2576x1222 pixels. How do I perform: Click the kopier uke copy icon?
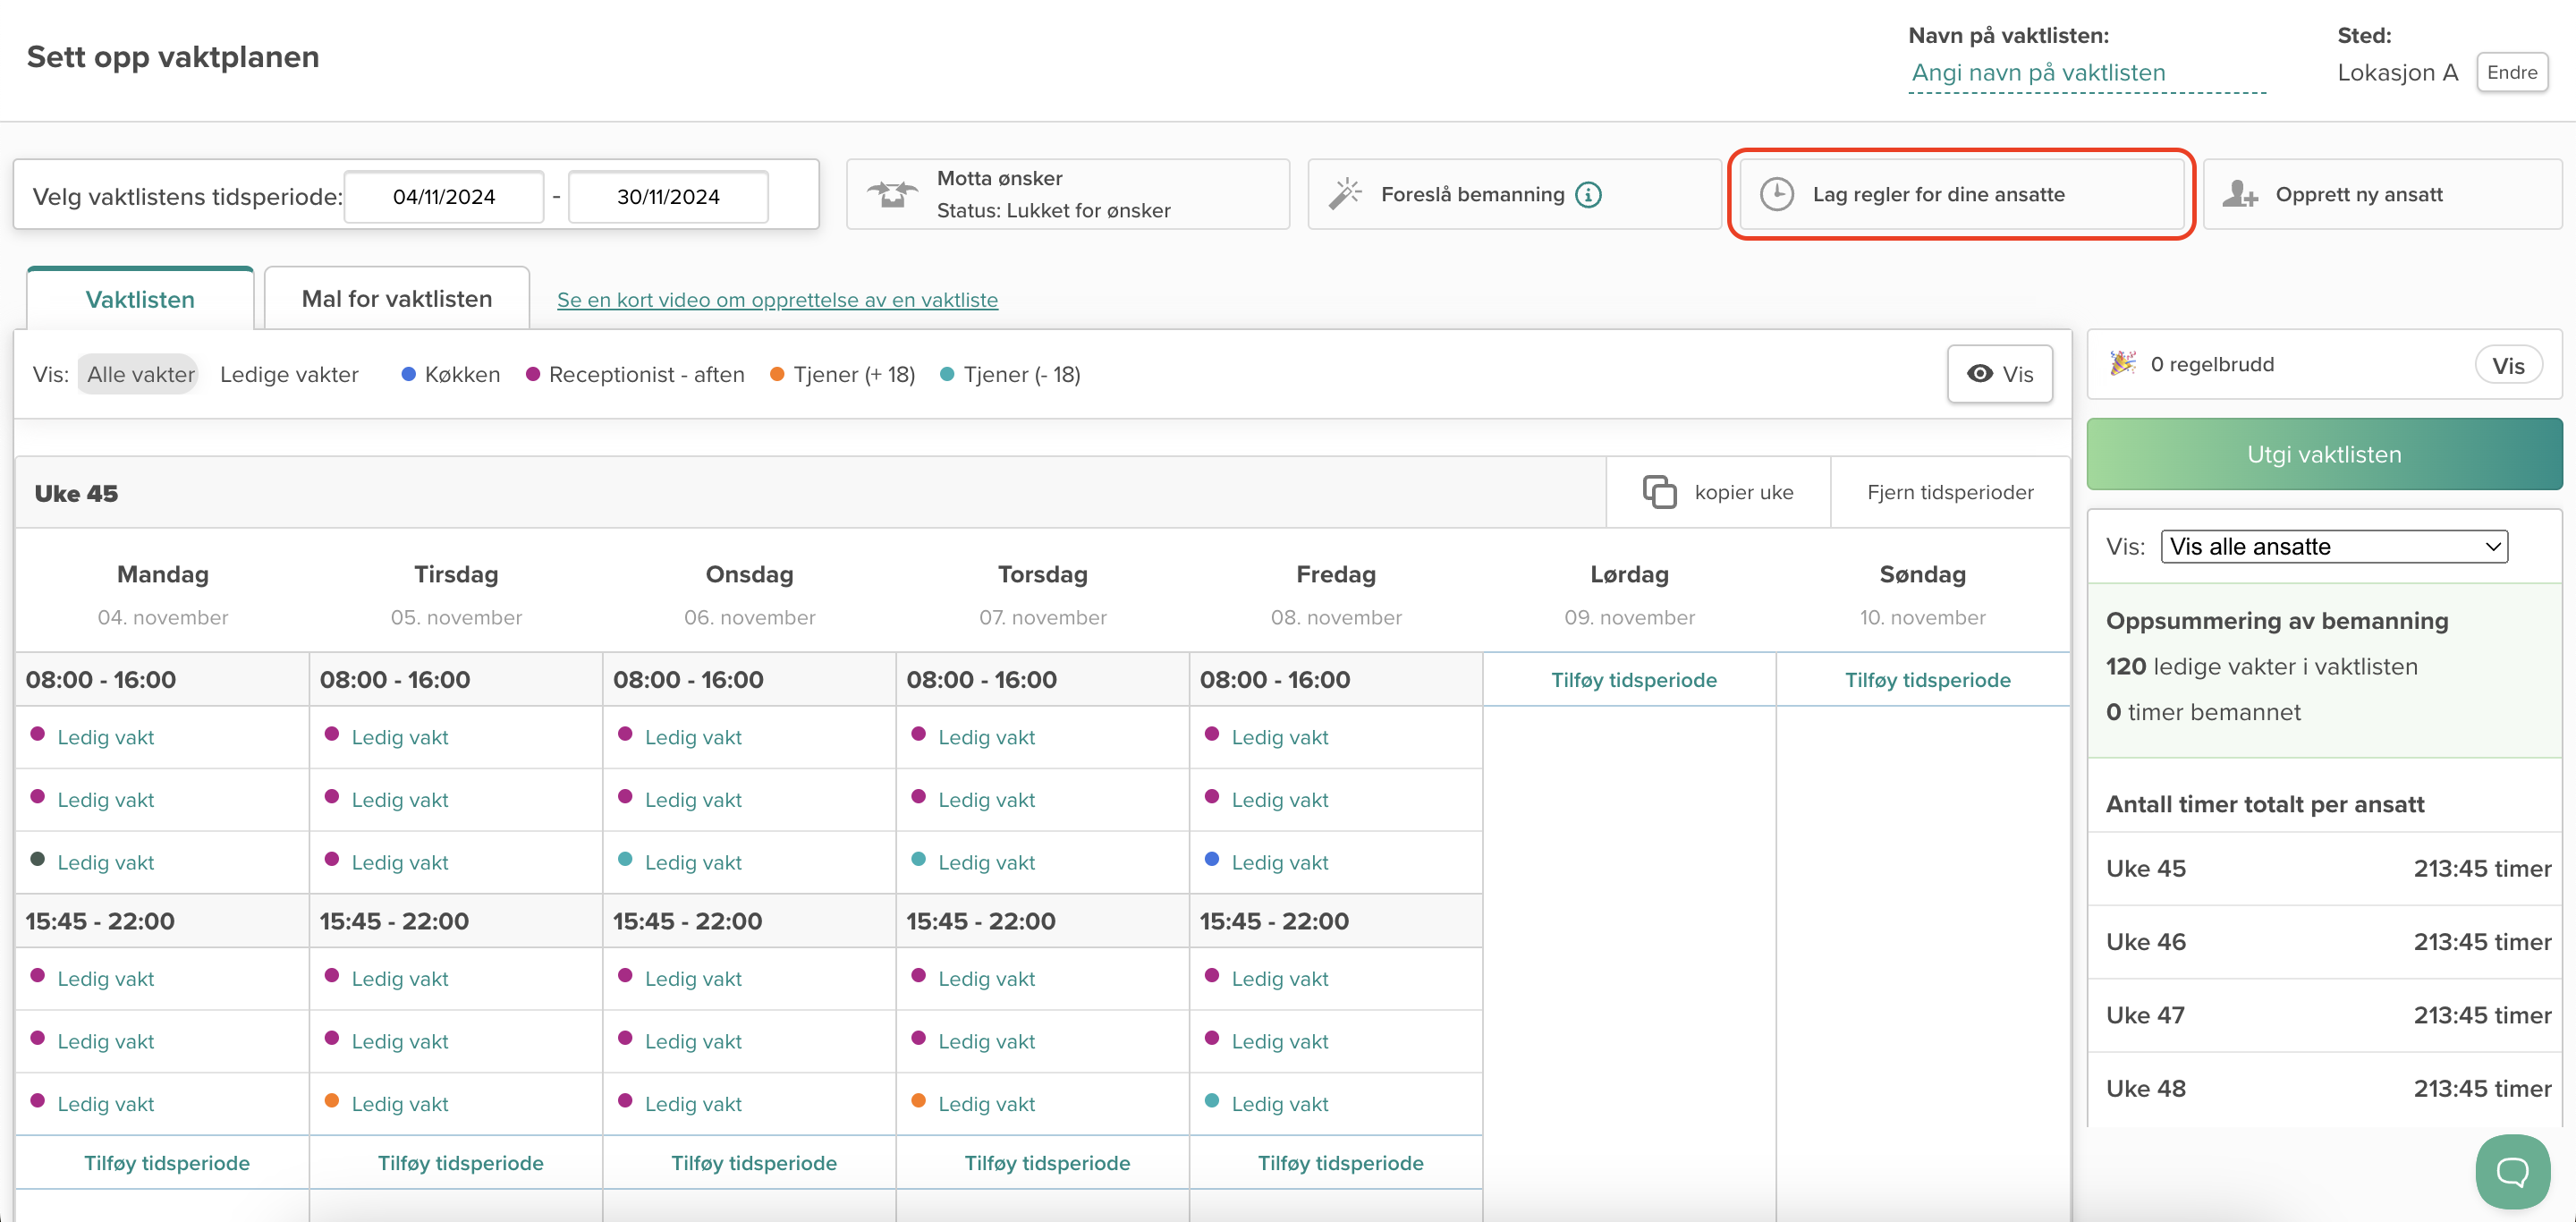tap(1659, 492)
